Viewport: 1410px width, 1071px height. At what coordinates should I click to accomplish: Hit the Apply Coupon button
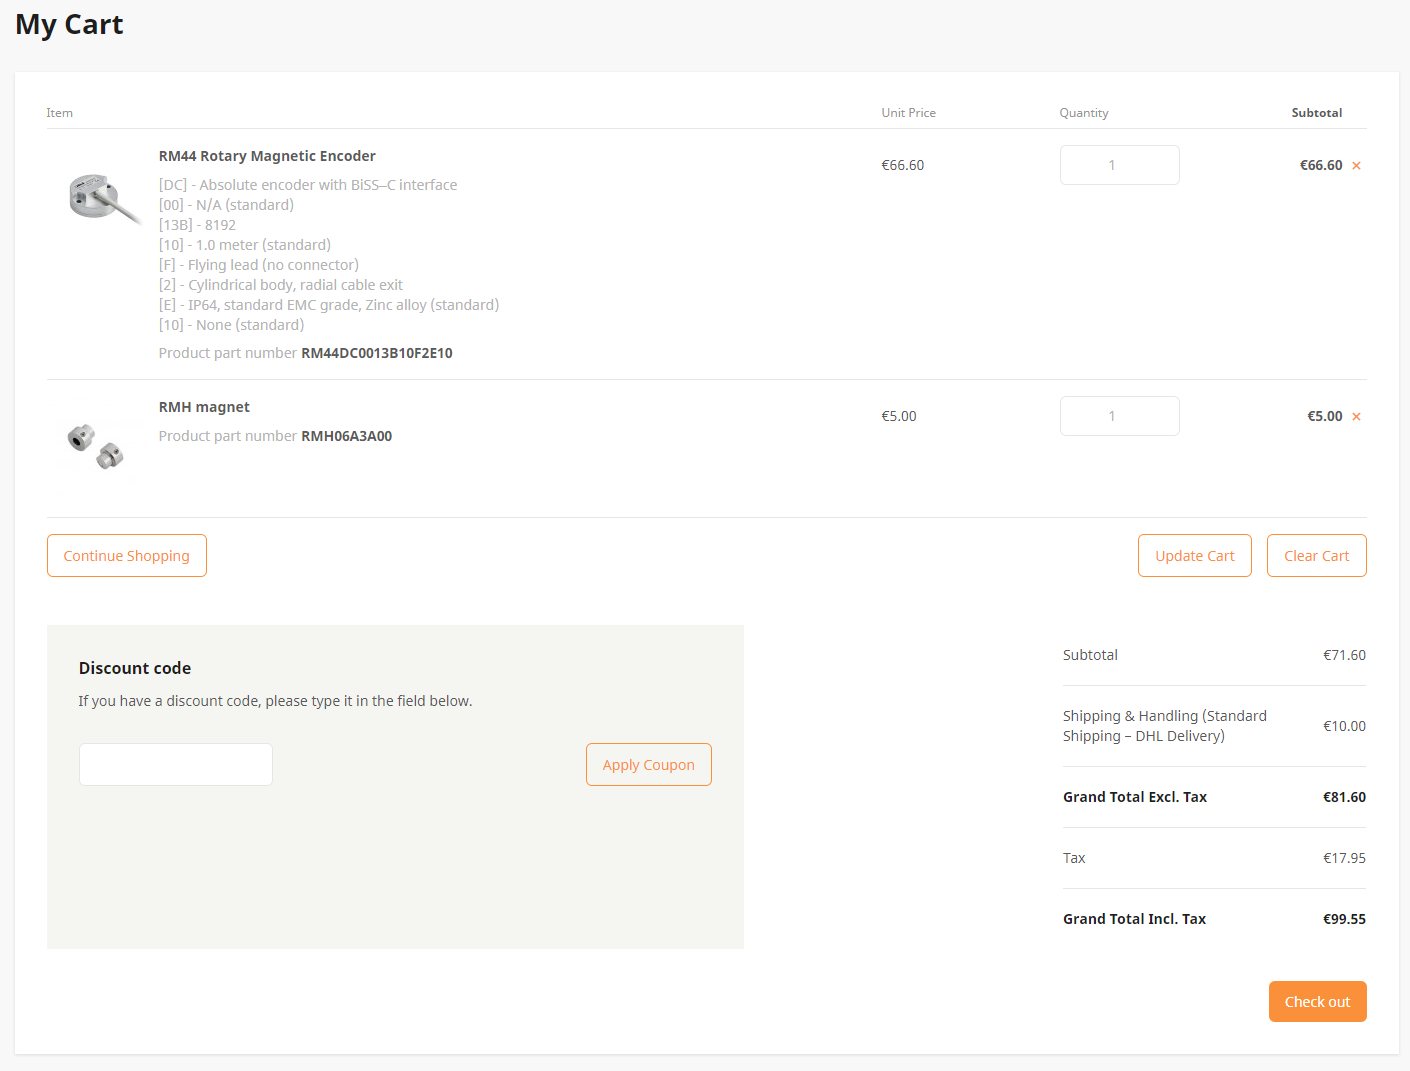[648, 765]
